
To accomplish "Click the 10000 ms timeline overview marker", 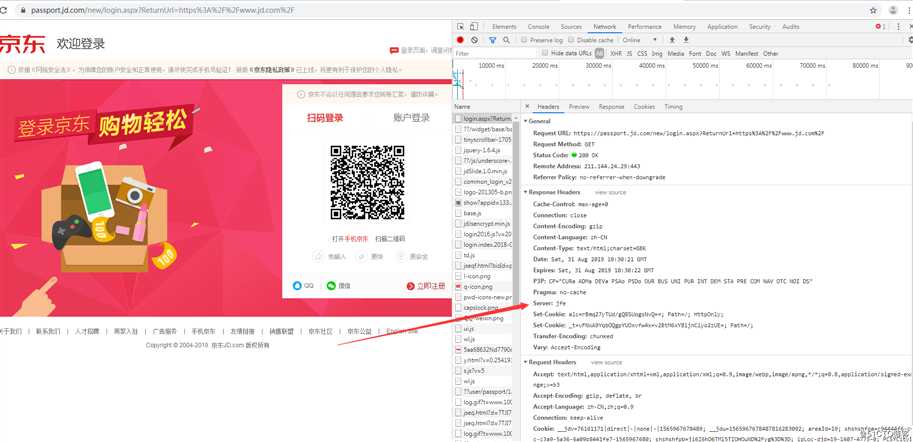I will click(491, 65).
